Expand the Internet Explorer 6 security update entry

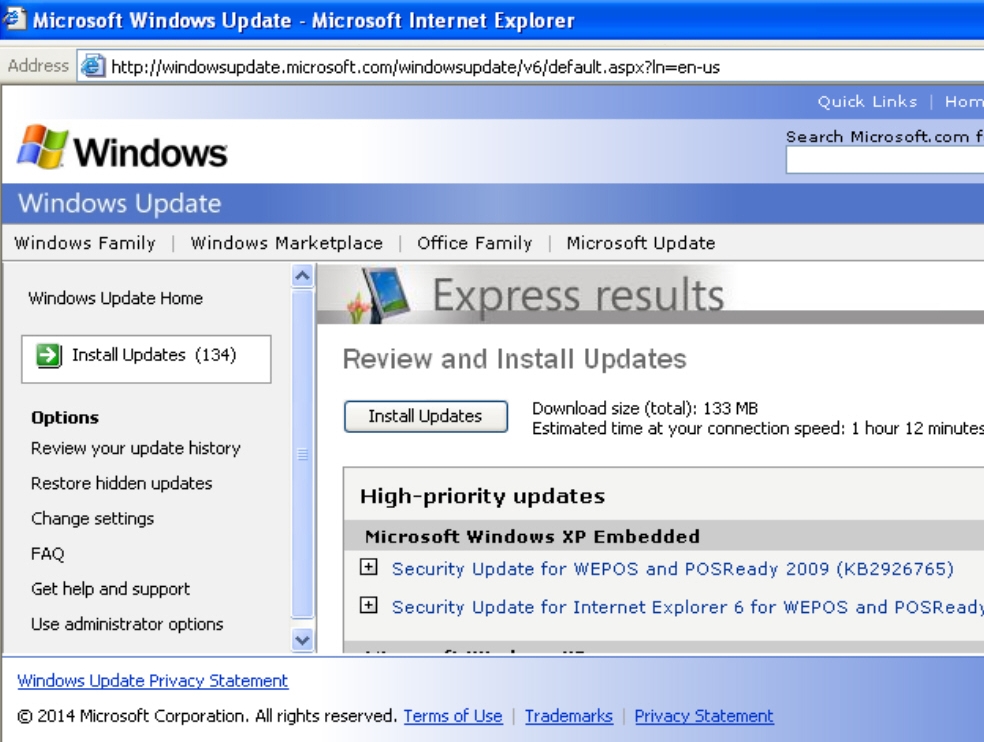pos(370,605)
